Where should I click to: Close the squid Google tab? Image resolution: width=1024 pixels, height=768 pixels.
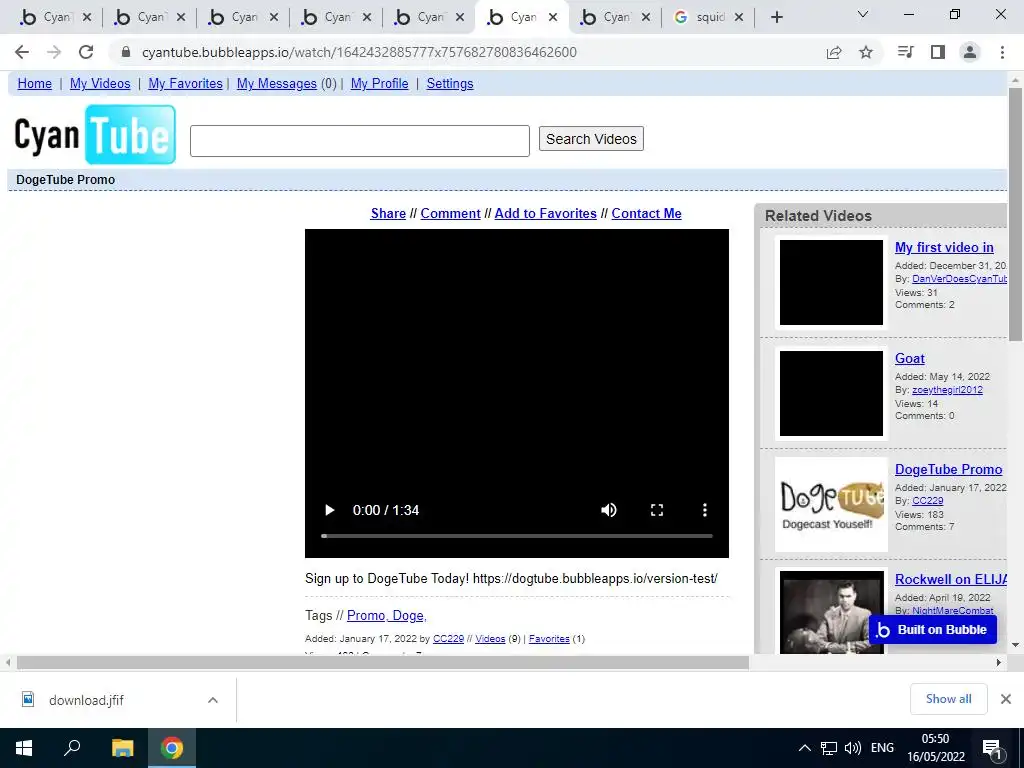739,18
